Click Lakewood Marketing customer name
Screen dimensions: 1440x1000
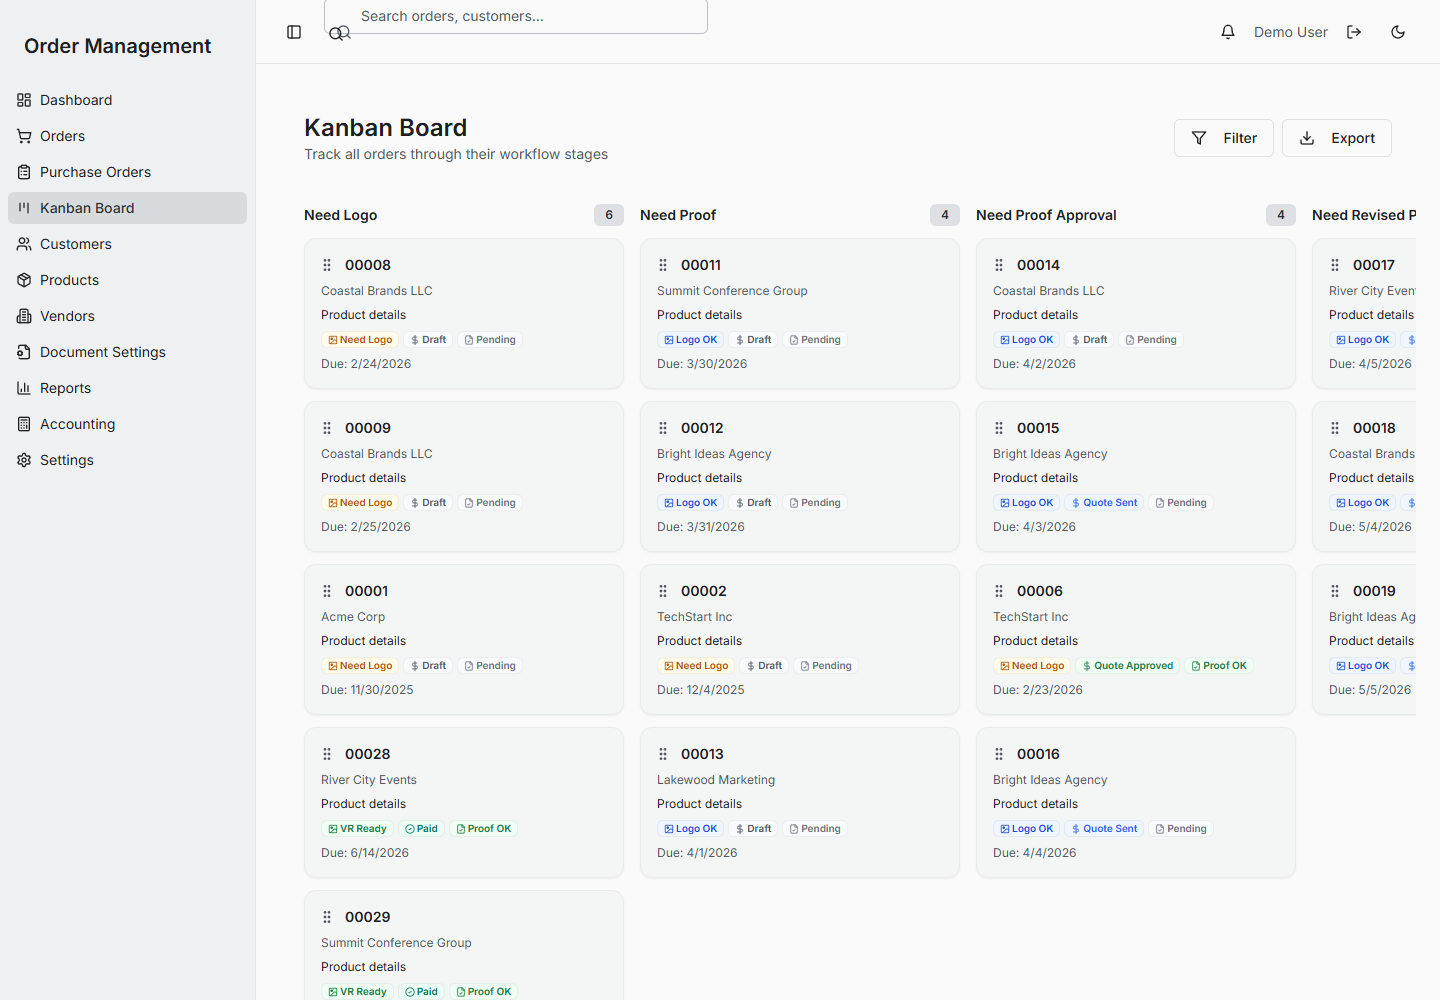[x=716, y=780]
